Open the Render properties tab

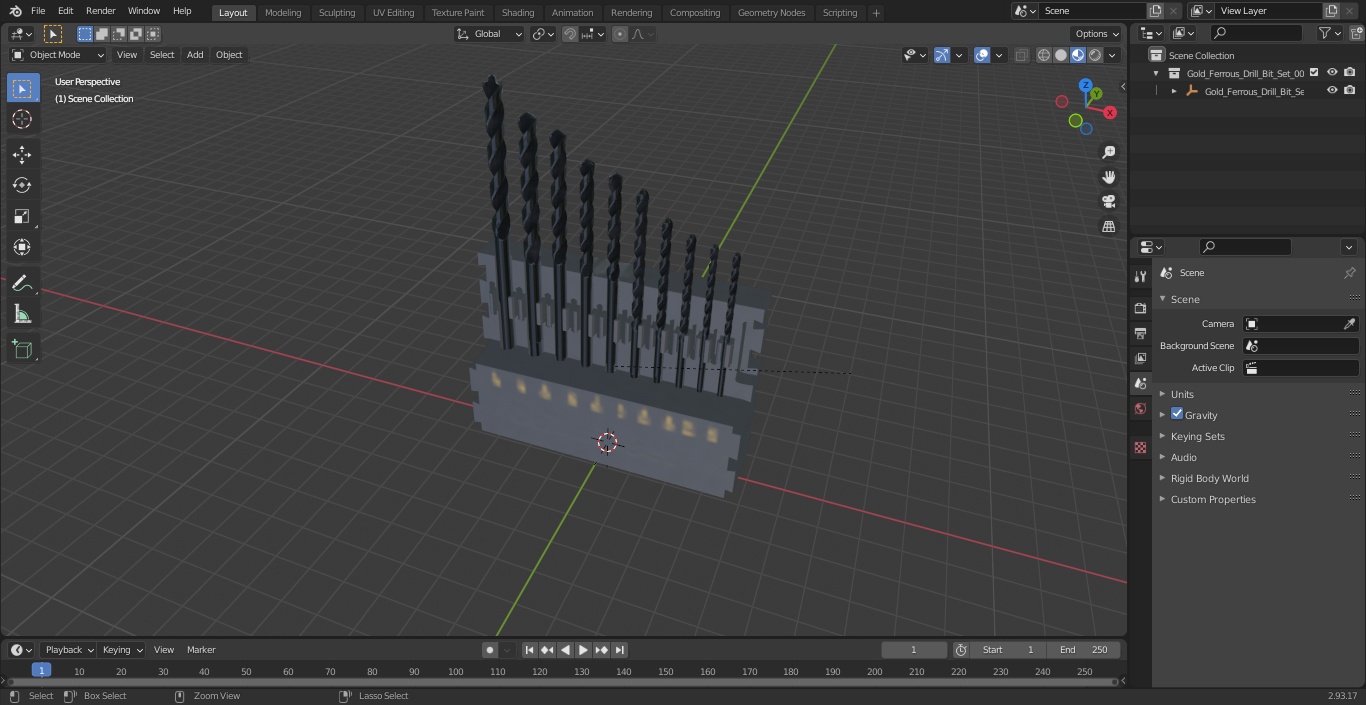coord(1140,308)
